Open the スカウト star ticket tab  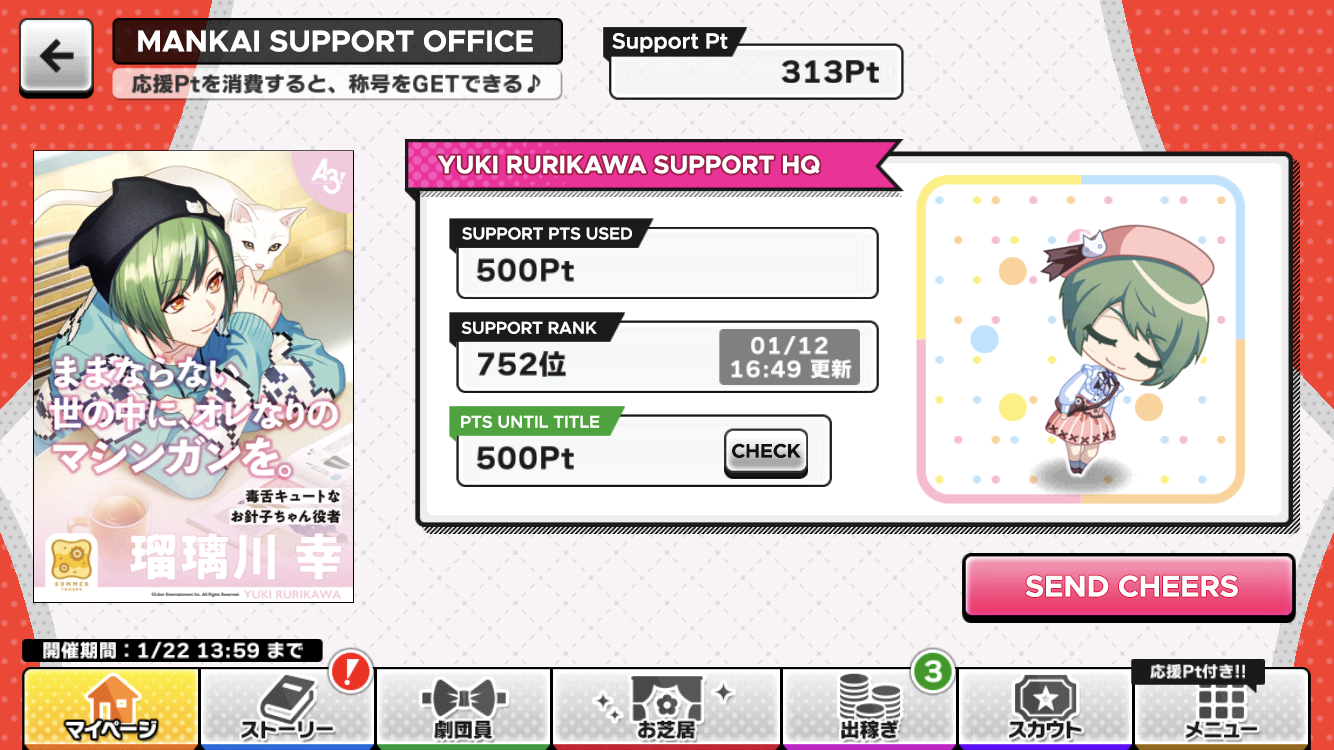(1044, 708)
